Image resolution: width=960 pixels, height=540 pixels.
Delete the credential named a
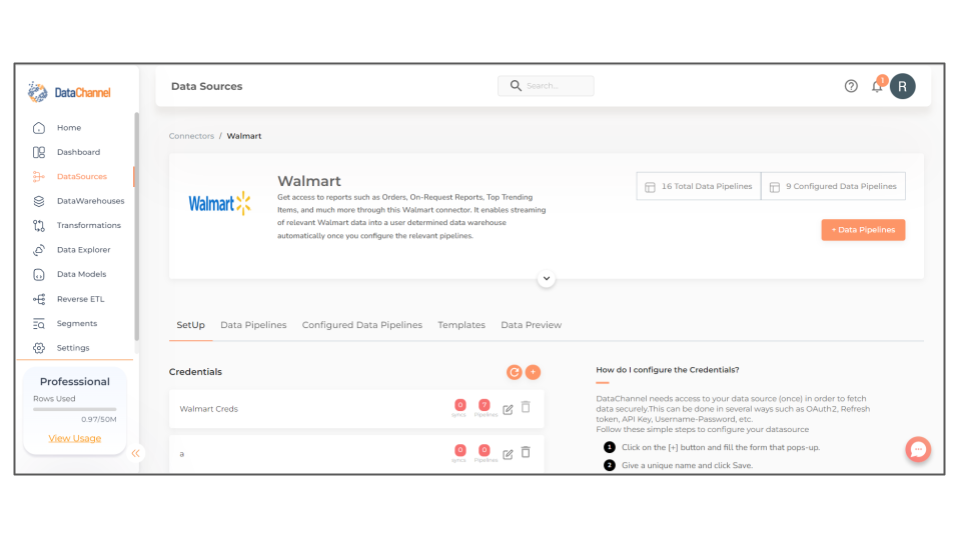click(x=526, y=452)
